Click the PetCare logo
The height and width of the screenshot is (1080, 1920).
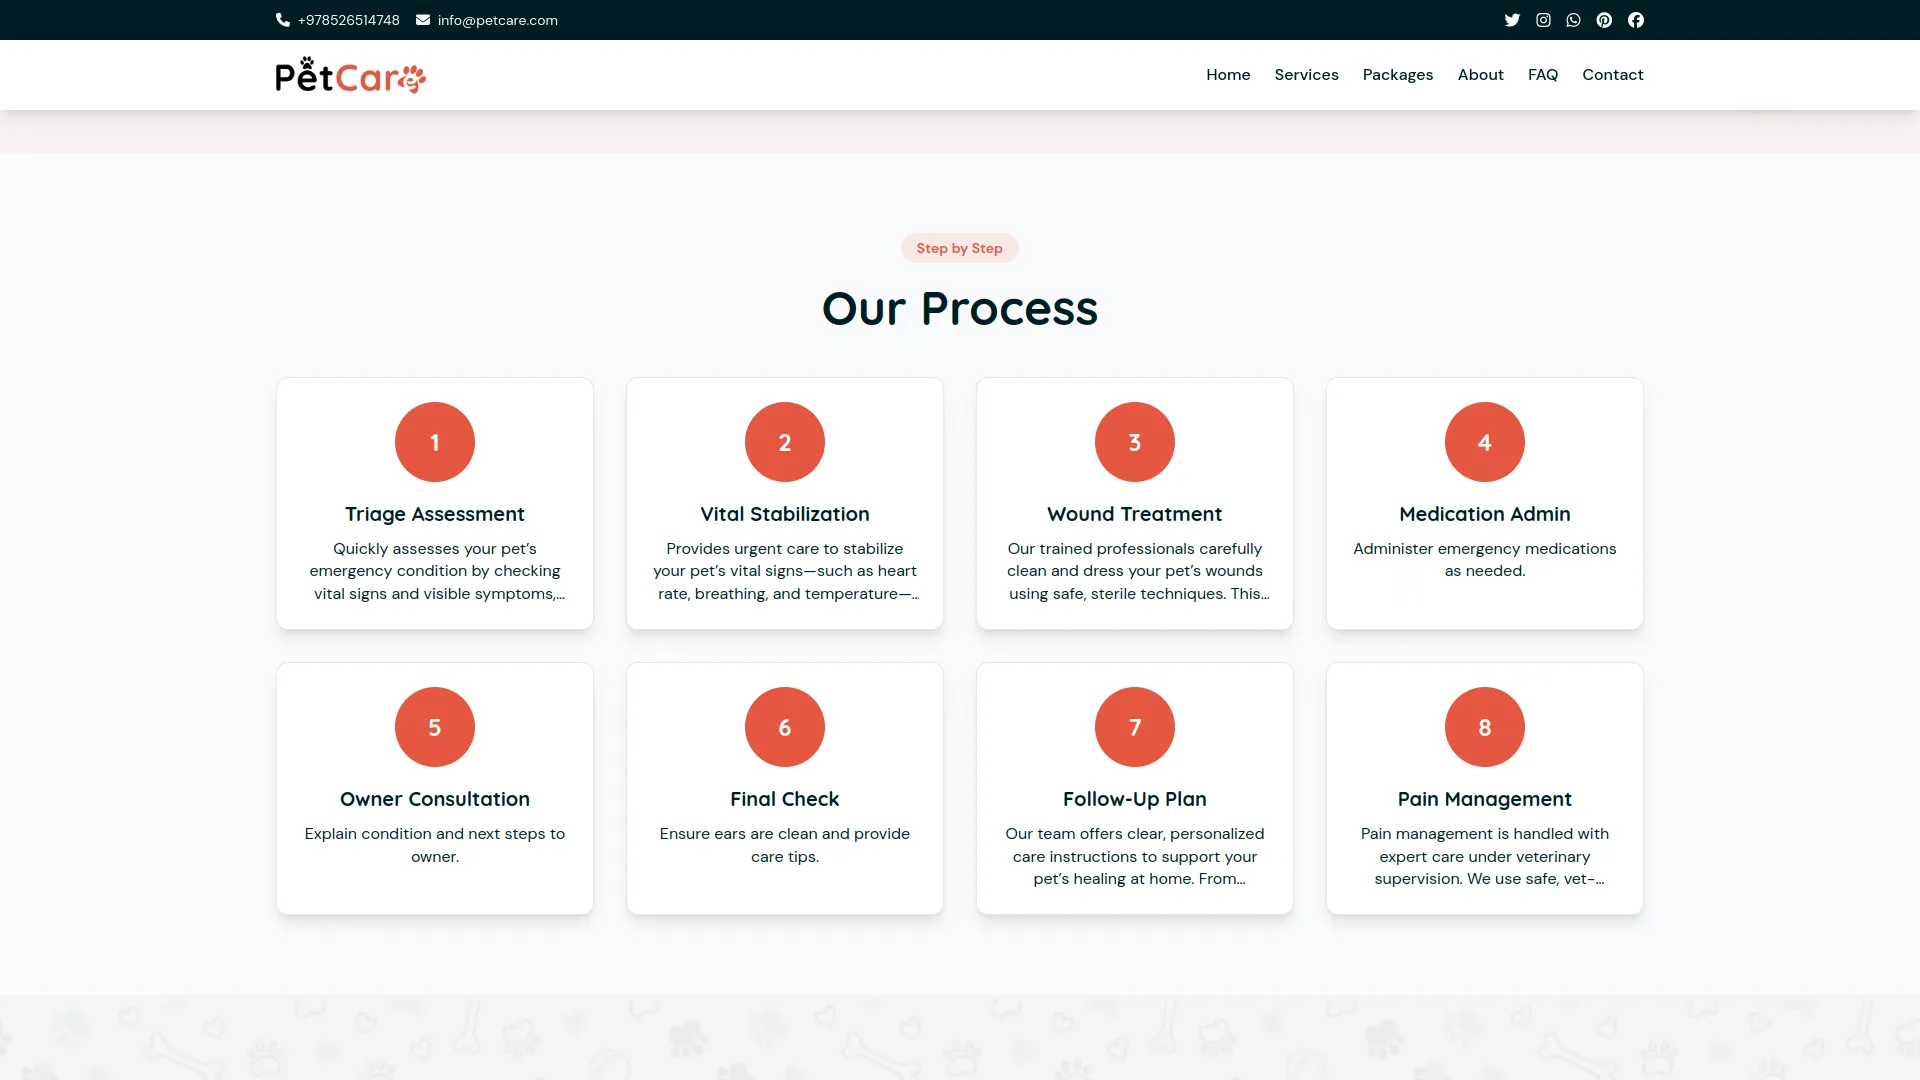coord(350,75)
